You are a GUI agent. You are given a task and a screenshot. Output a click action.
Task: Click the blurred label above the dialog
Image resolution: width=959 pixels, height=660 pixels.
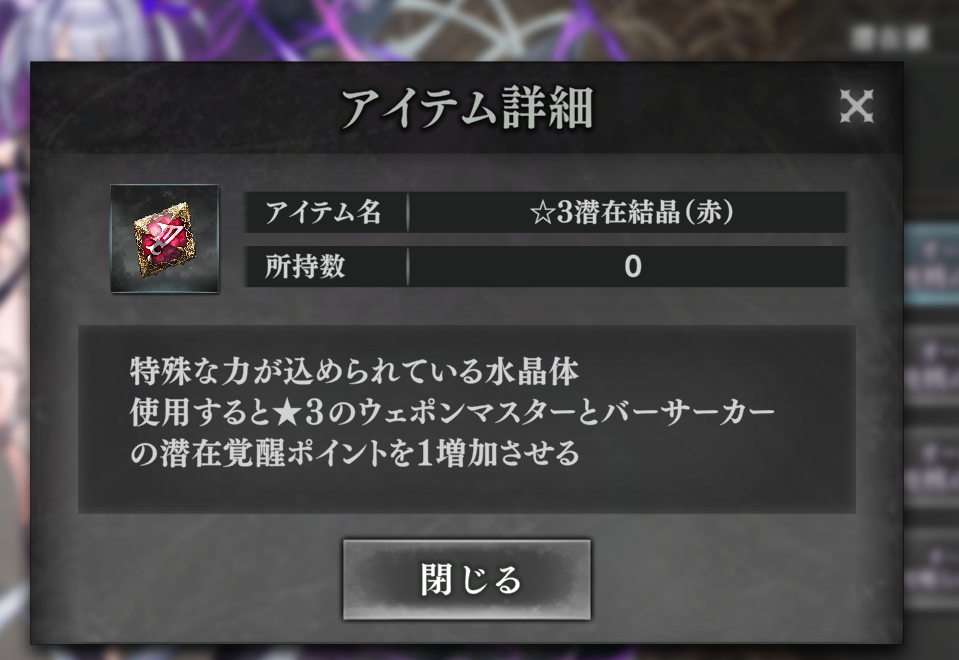(890, 40)
